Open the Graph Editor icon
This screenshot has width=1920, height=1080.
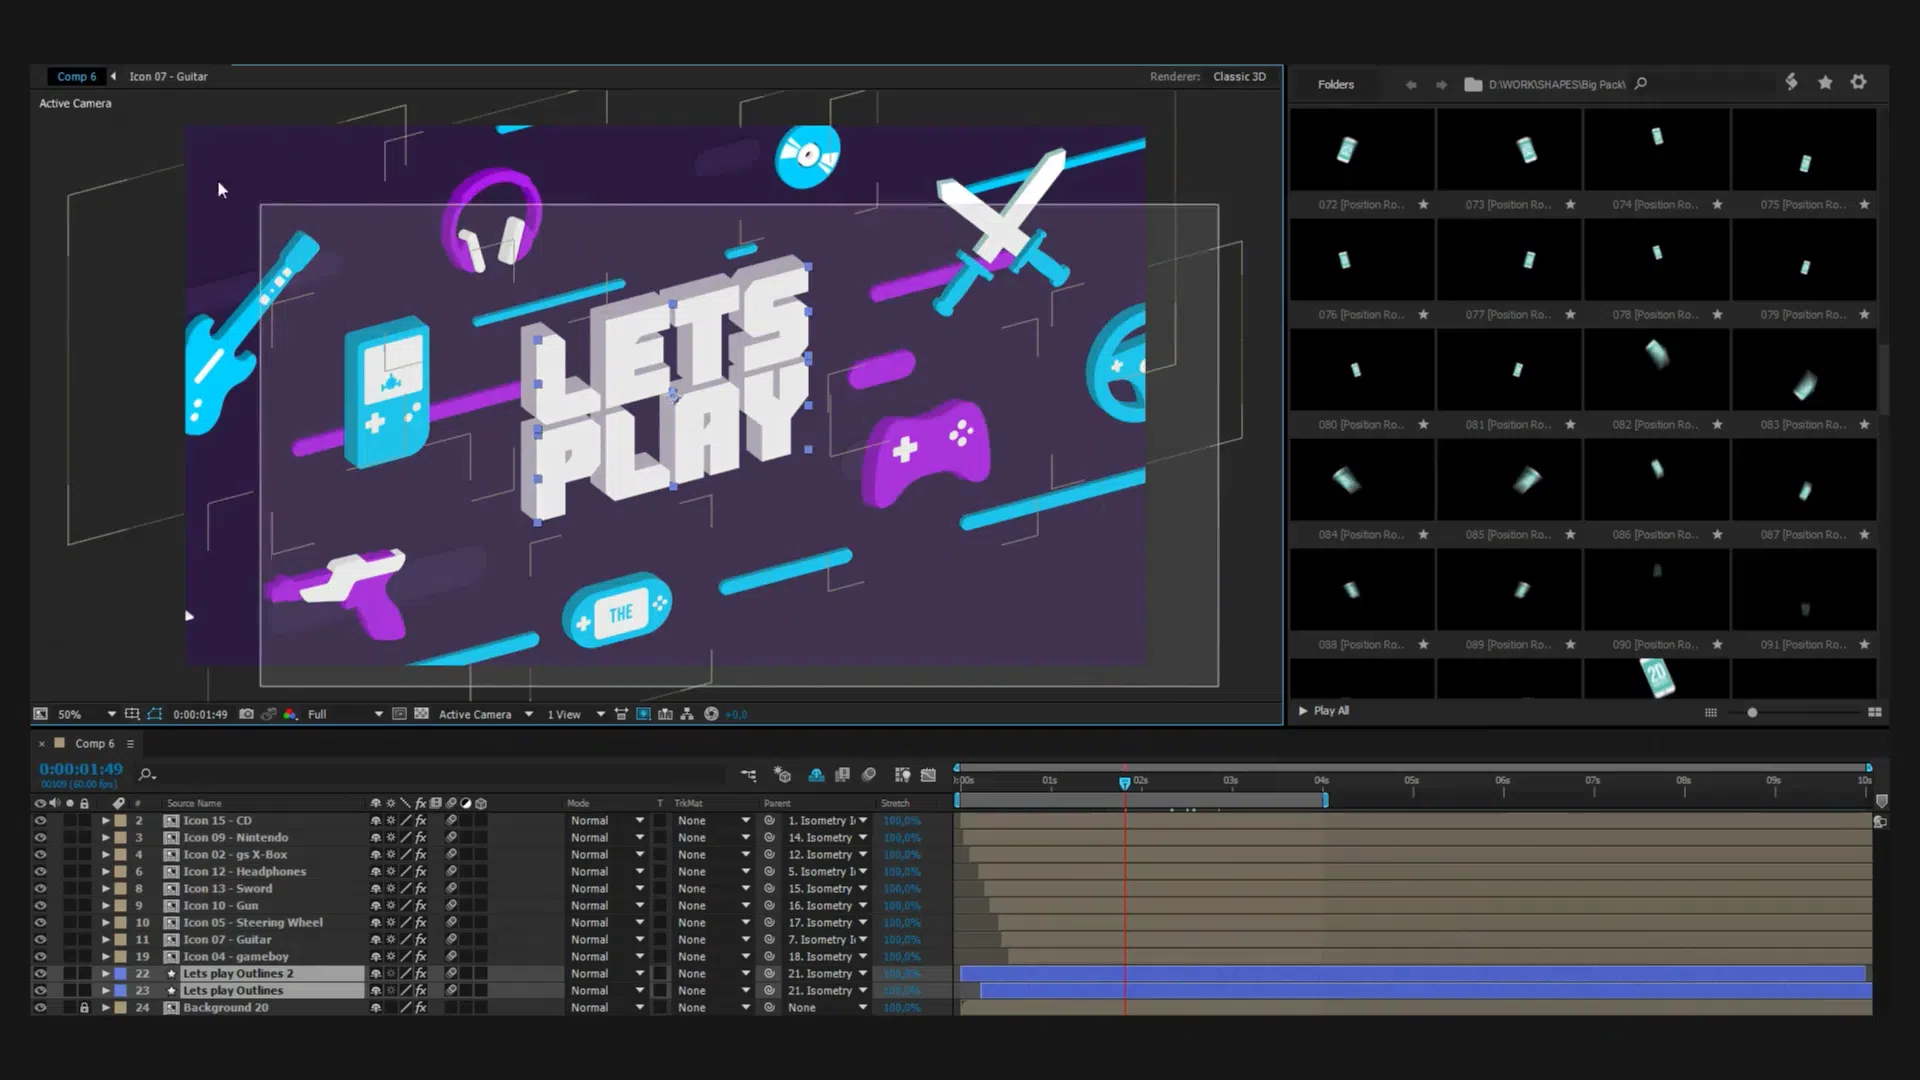(x=928, y=775)
